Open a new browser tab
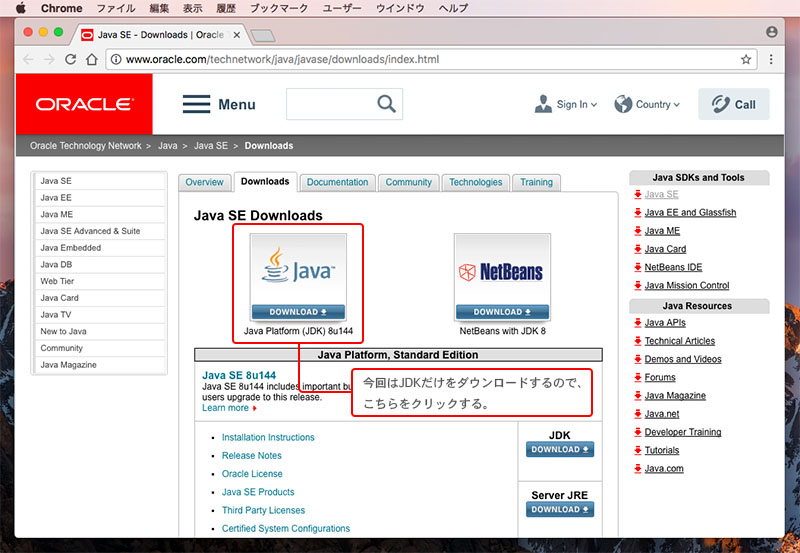 point(263,35)
